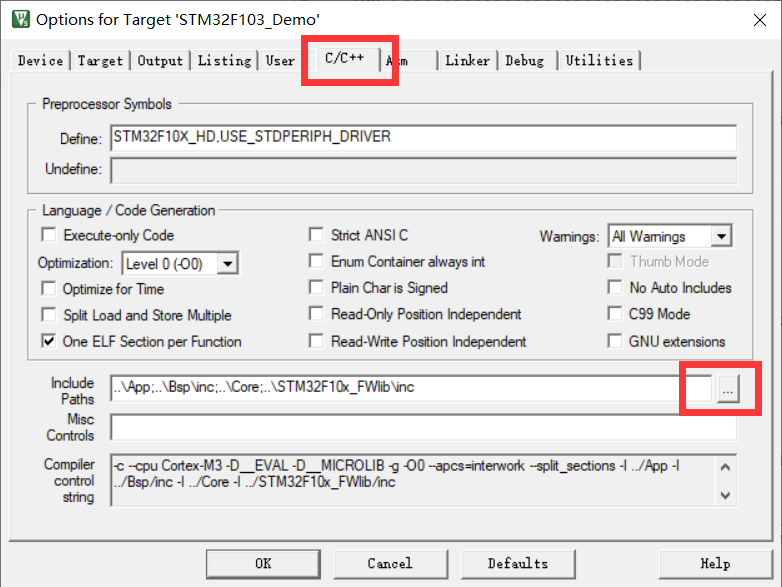Restore settings with Defaults button
The height and width of the screenshot is (587, 782).
pos(518,564)
